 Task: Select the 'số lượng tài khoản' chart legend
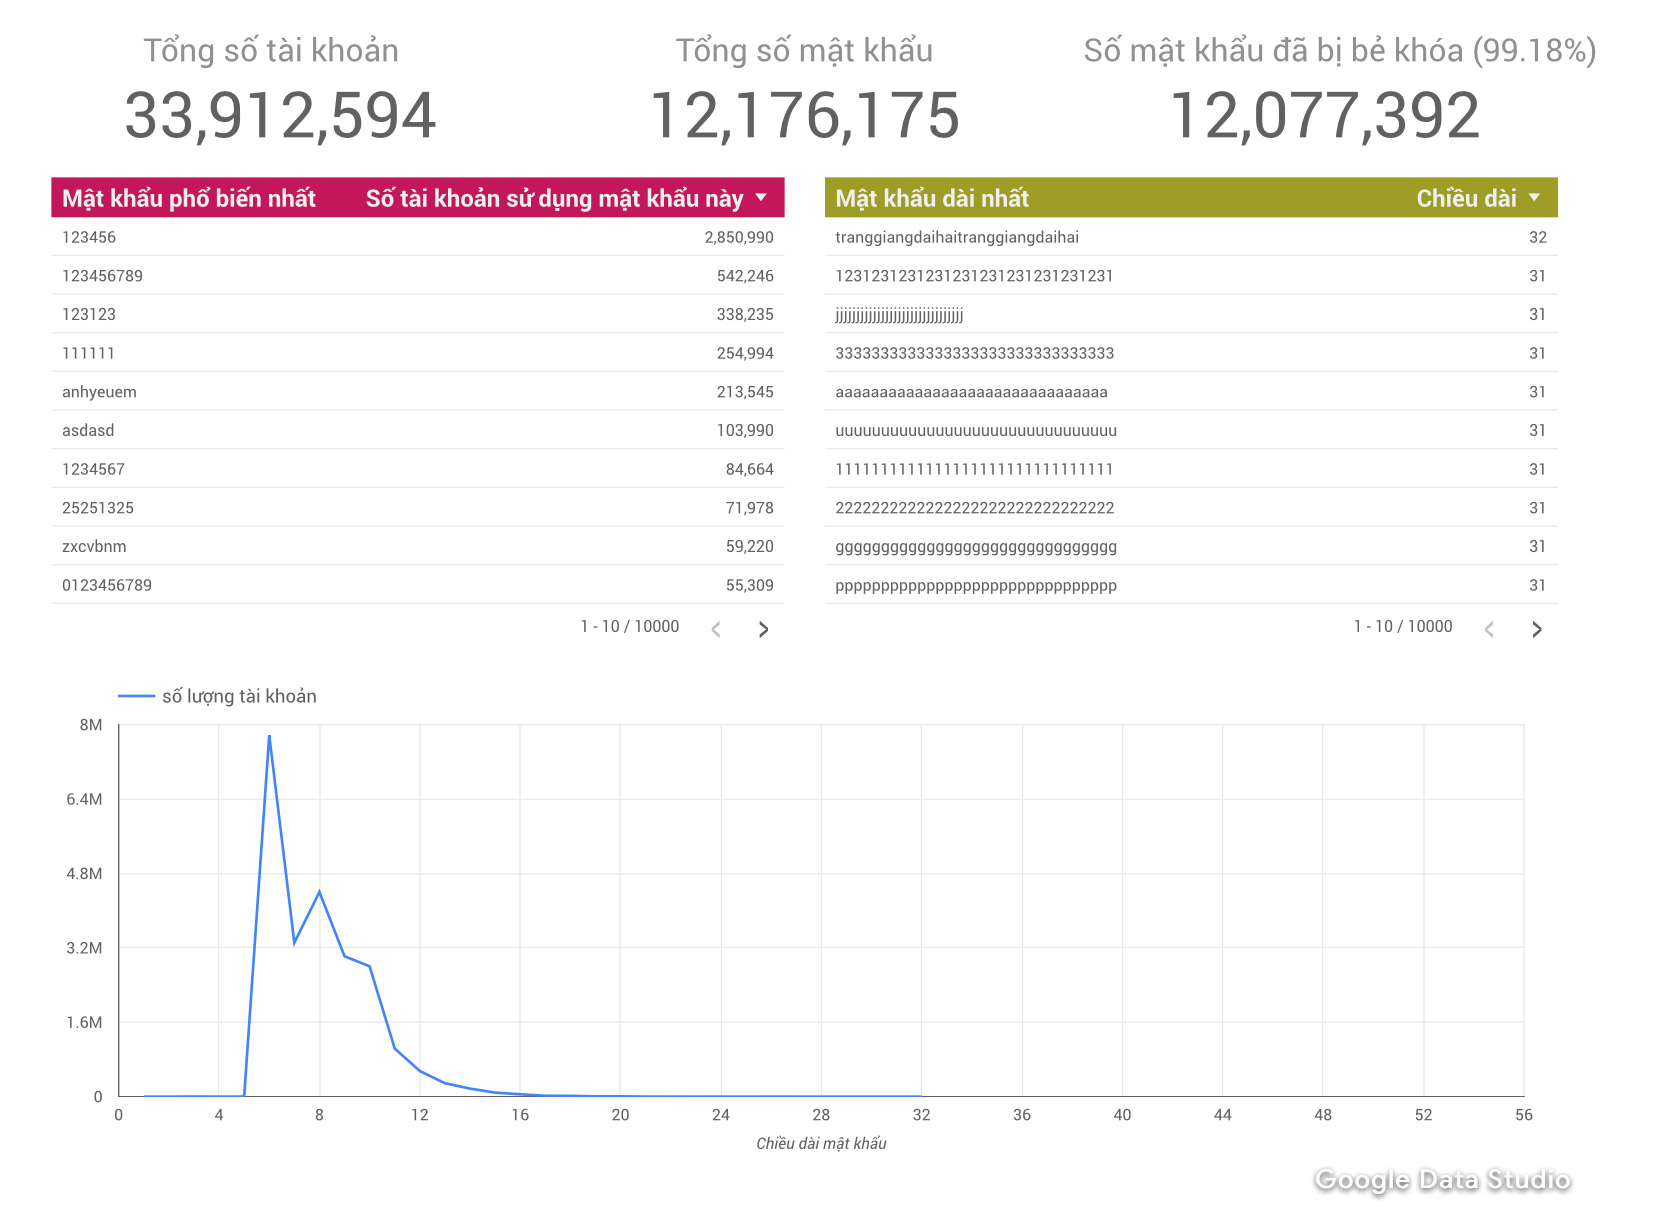pyautogui.click(x=217, y=696)
